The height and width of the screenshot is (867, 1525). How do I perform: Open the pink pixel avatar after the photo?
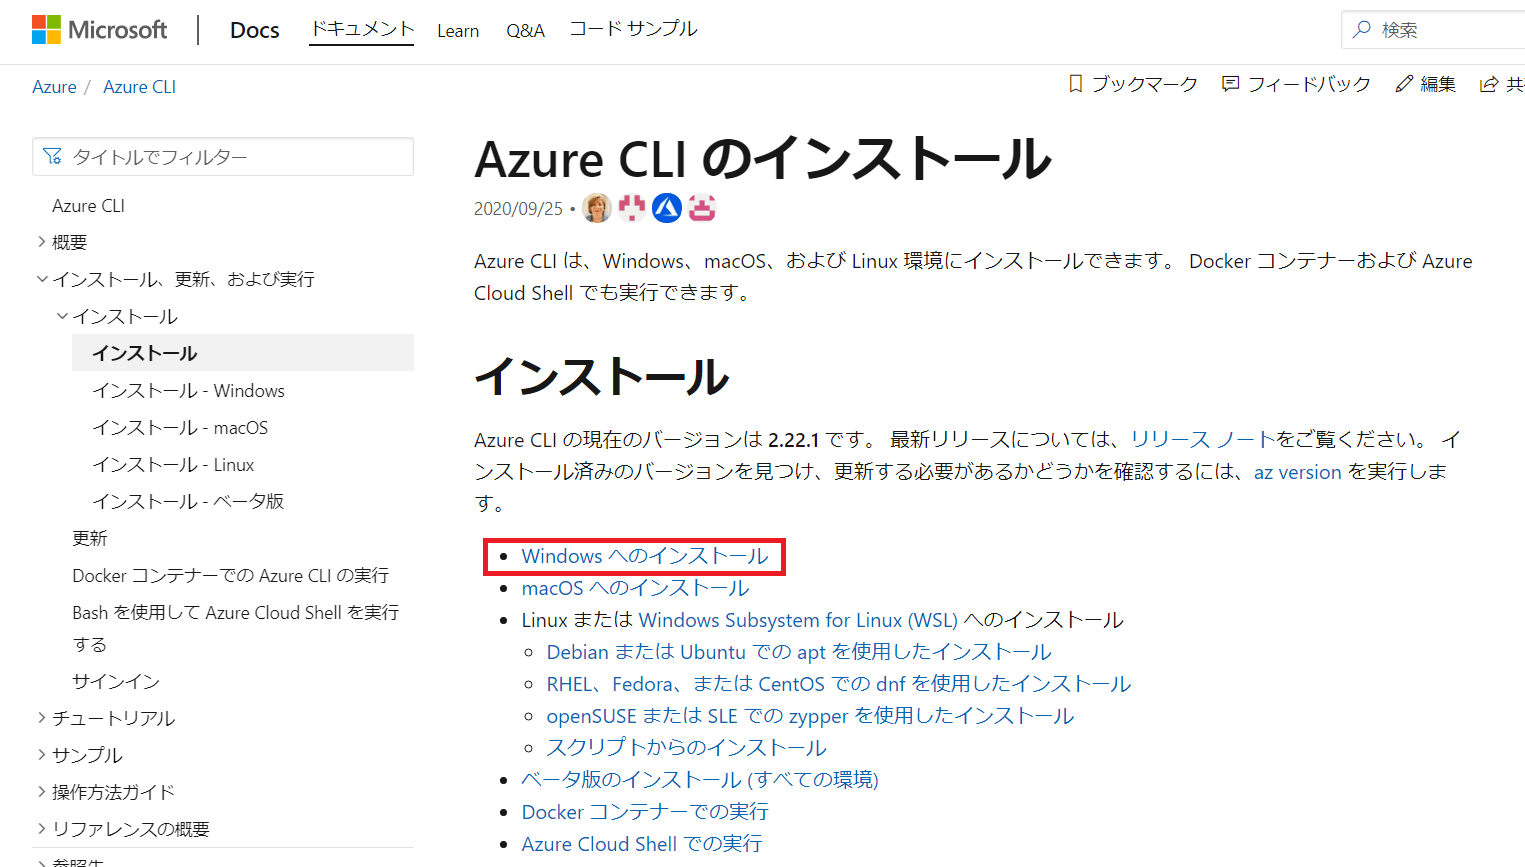(632, 208)
